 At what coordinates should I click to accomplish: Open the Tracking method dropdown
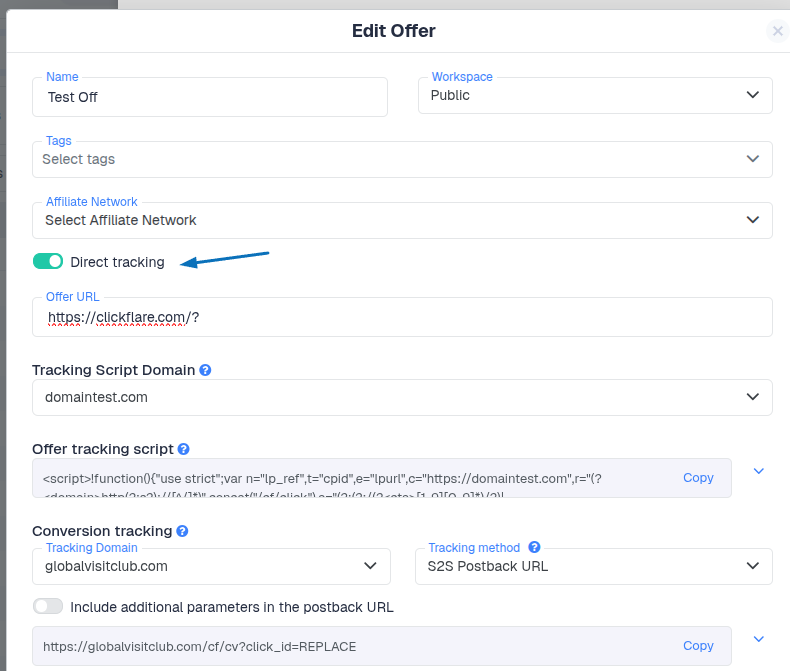click(x=594, y=566)
